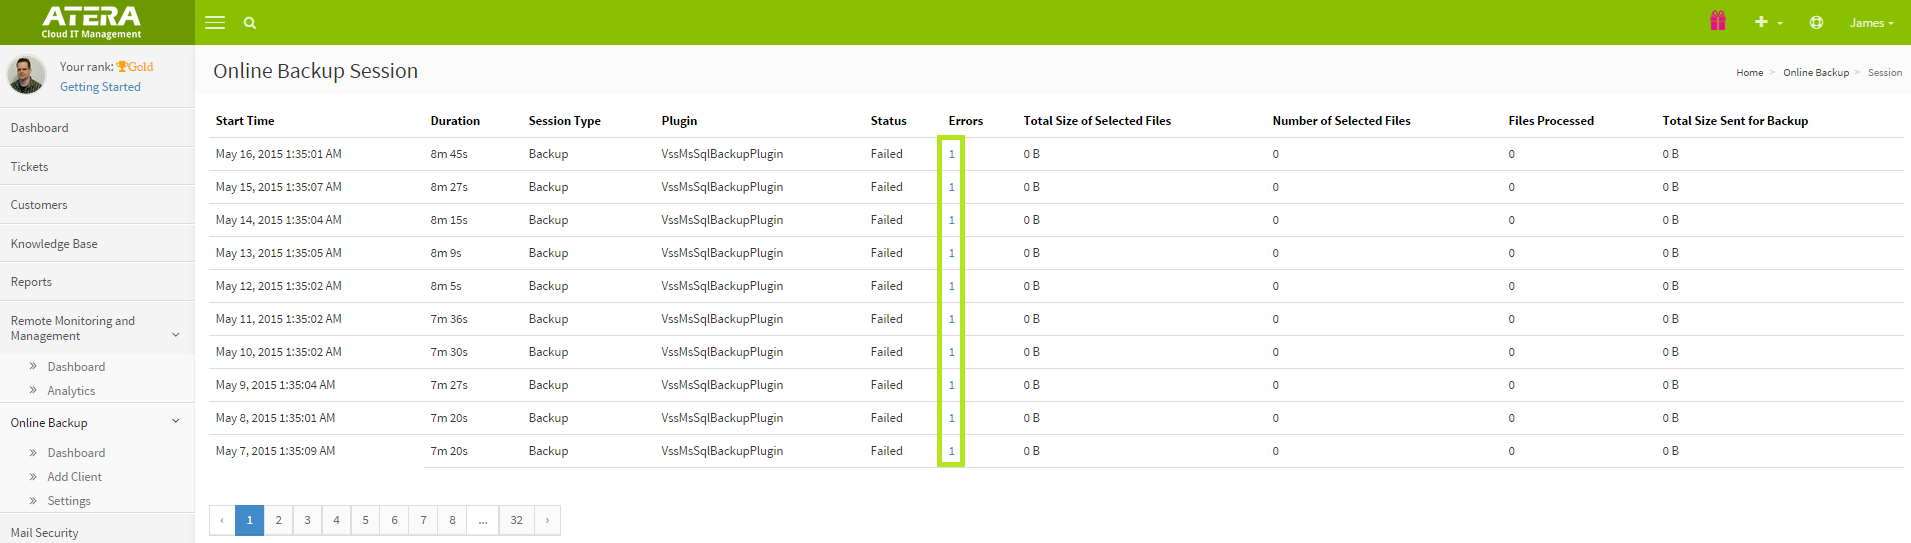Screen dimensions: 1911x543
Task: Click the search magnifier icon
Action: click(250, 23)
